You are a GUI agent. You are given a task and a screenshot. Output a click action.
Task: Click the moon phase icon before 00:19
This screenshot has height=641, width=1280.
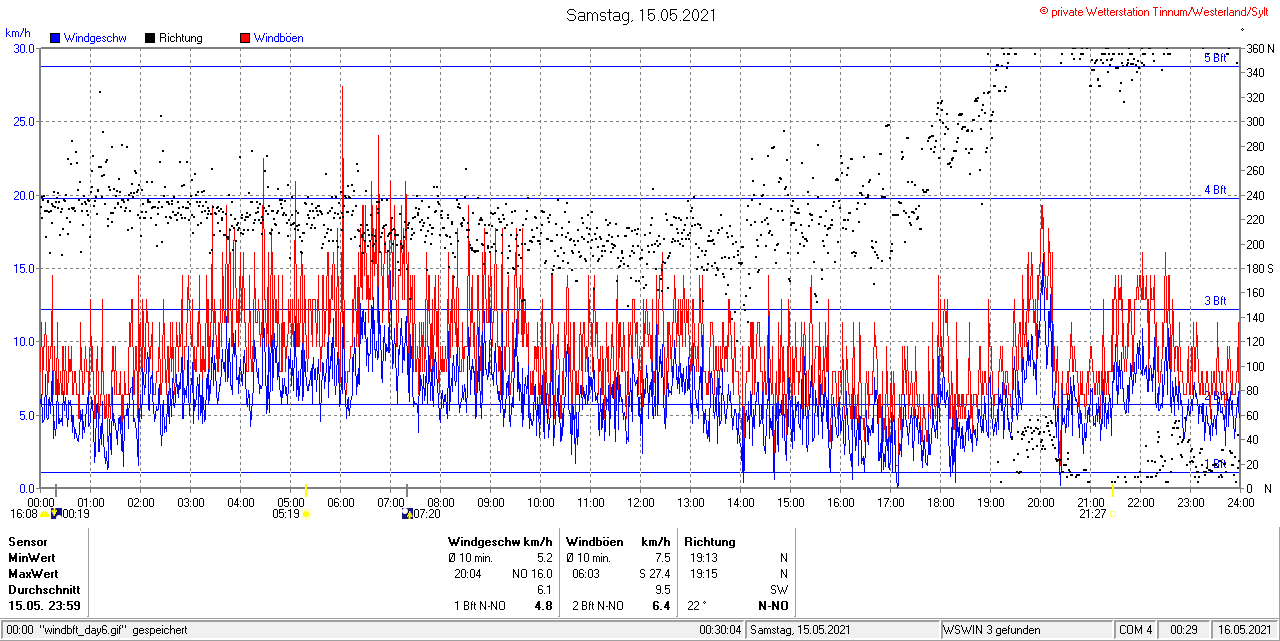[57, 513]
